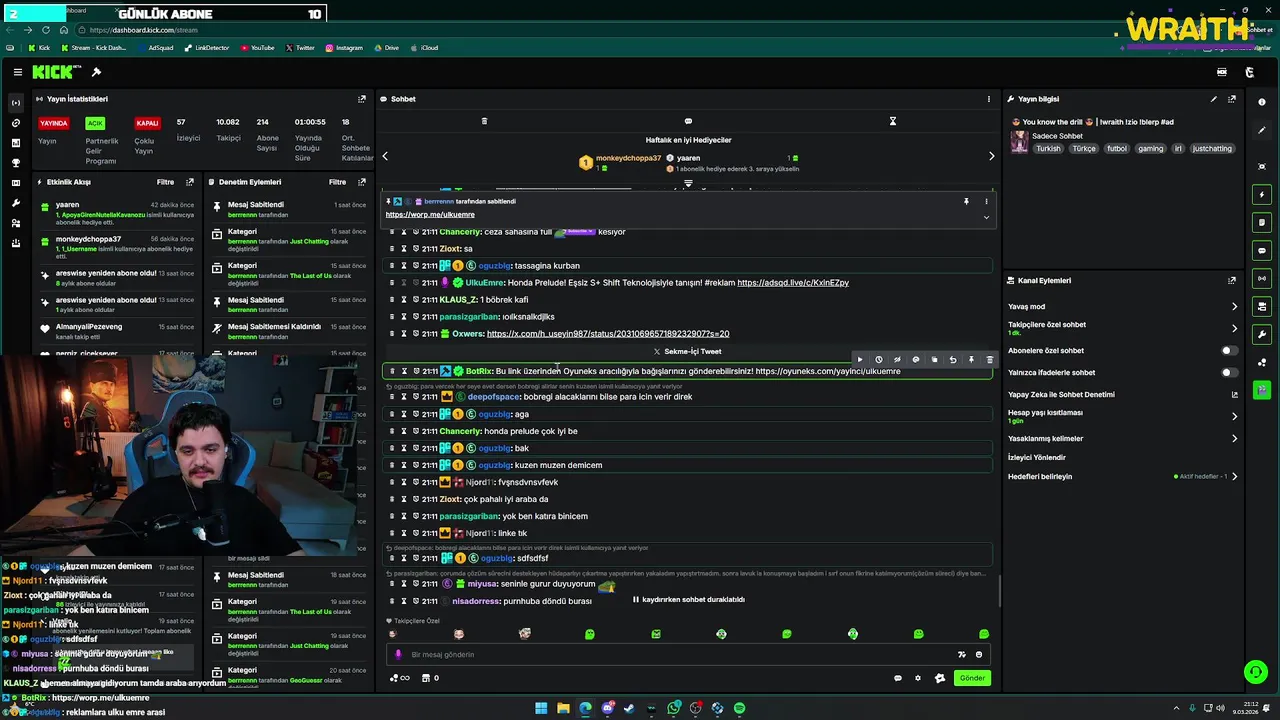This screenshot has height=720, width=1280.
Task: Click the moderator gavel icon near Kick logo
Action: click(96, 72)
